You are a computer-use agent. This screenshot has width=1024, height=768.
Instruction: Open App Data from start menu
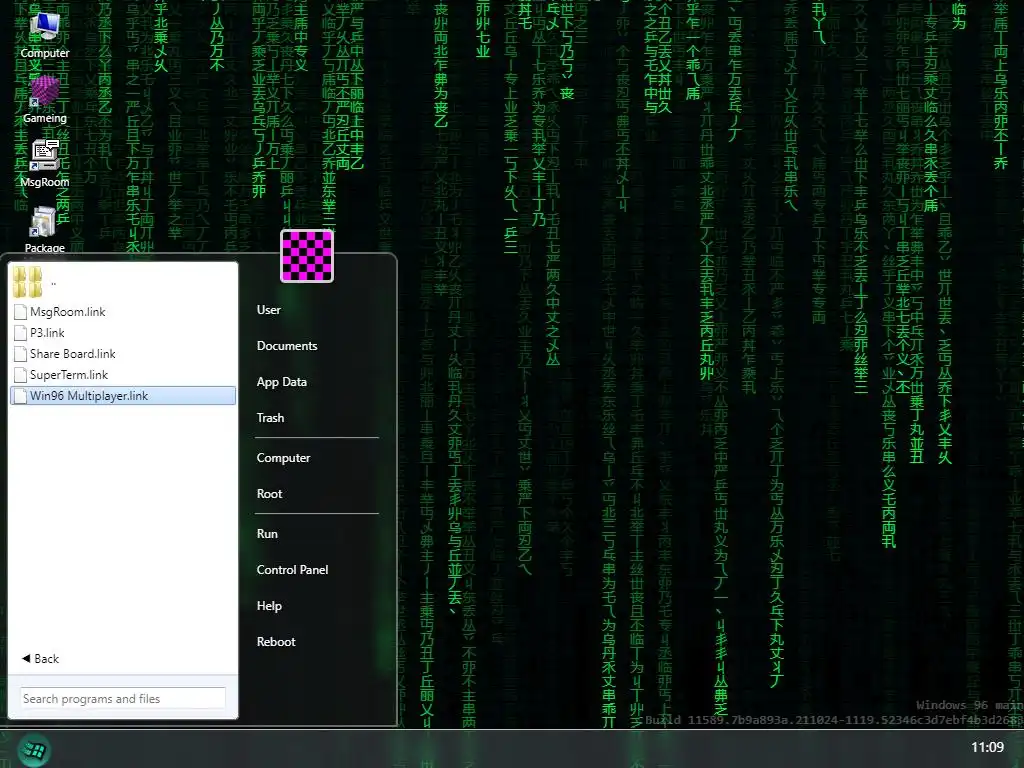[x=281, y=382]
